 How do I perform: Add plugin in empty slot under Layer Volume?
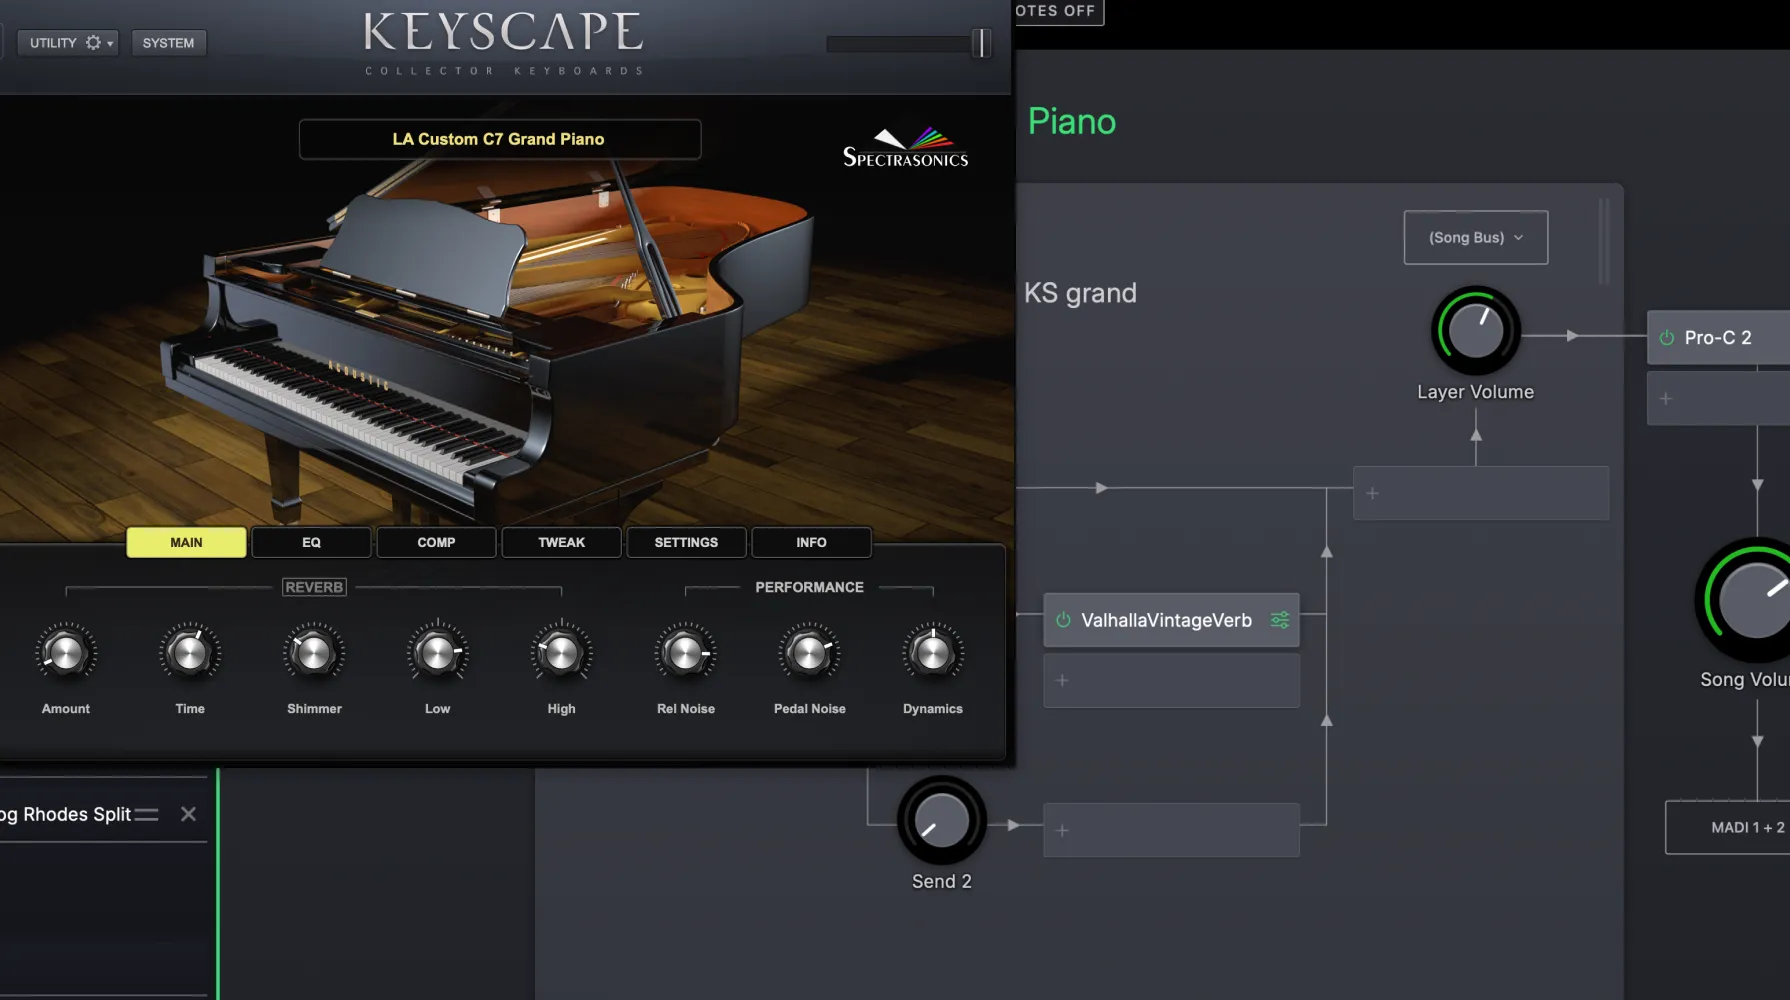tap(1481, 493)
